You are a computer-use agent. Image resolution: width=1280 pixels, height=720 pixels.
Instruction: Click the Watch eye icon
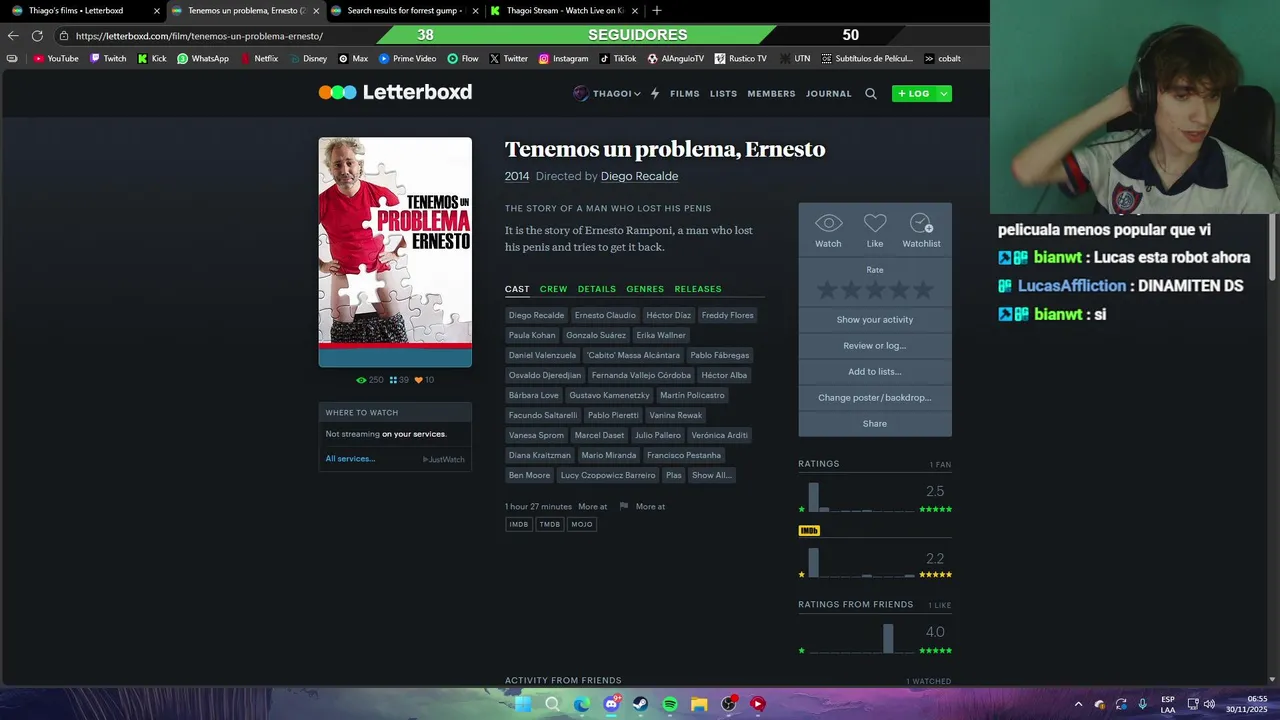[x=828, y=223]
